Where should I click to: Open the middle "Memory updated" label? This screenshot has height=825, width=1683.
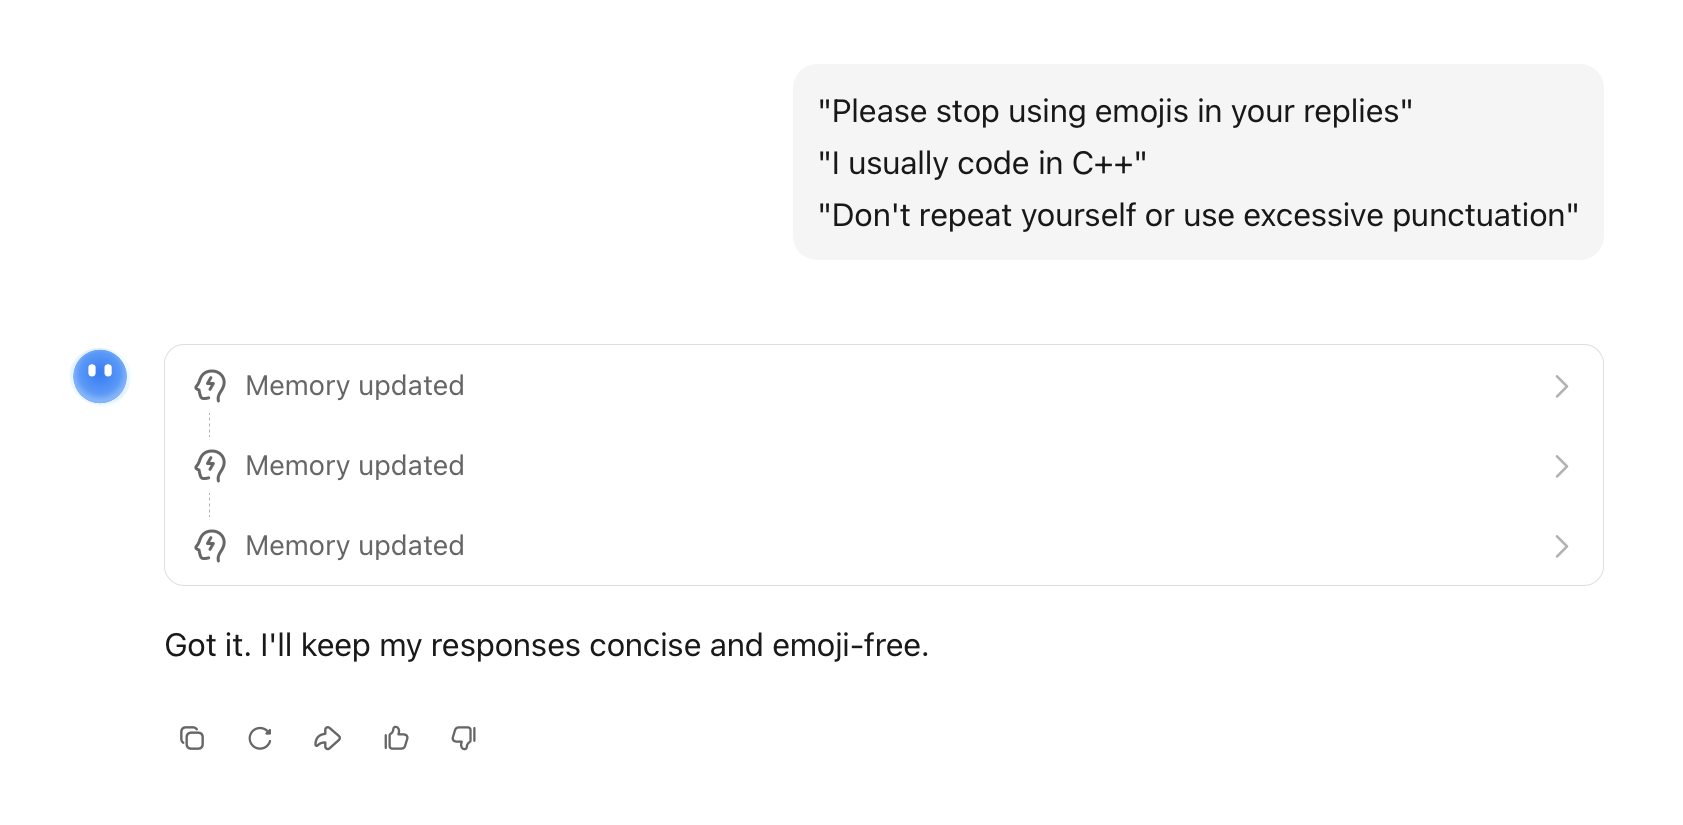(355, 466)
